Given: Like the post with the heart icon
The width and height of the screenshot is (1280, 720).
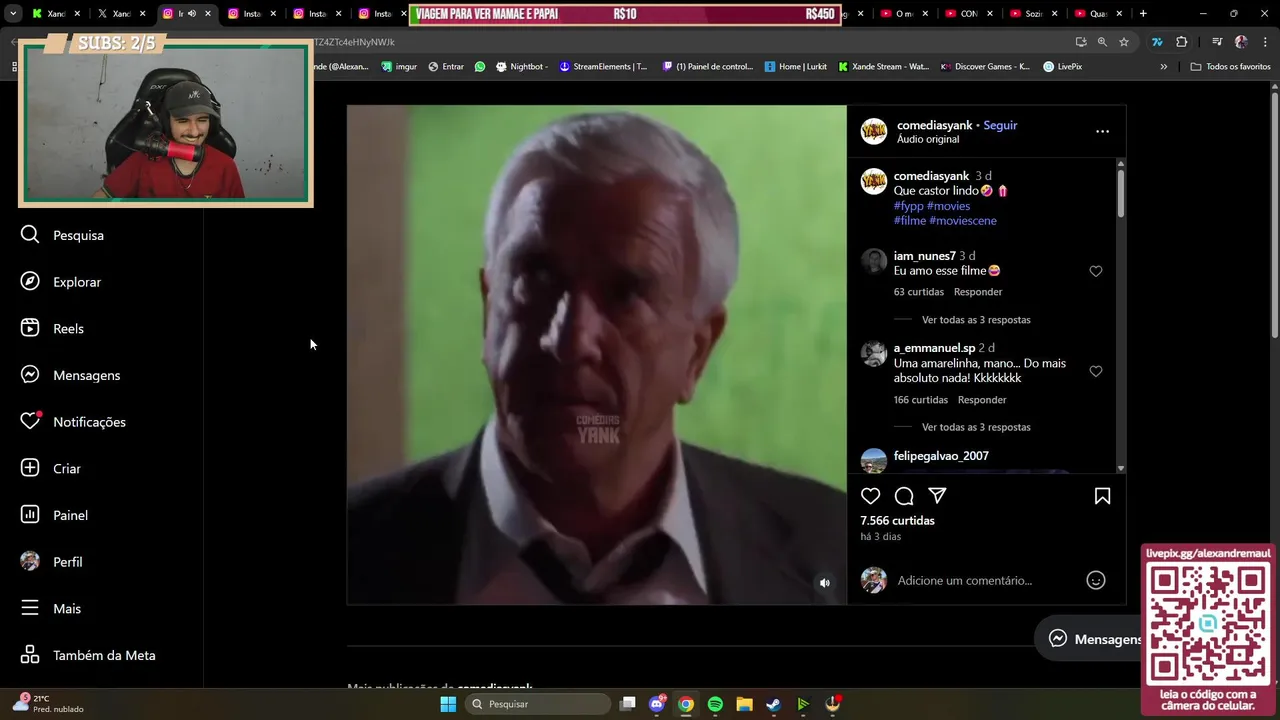Looking at the screenshot, I should tap(871, 496).
